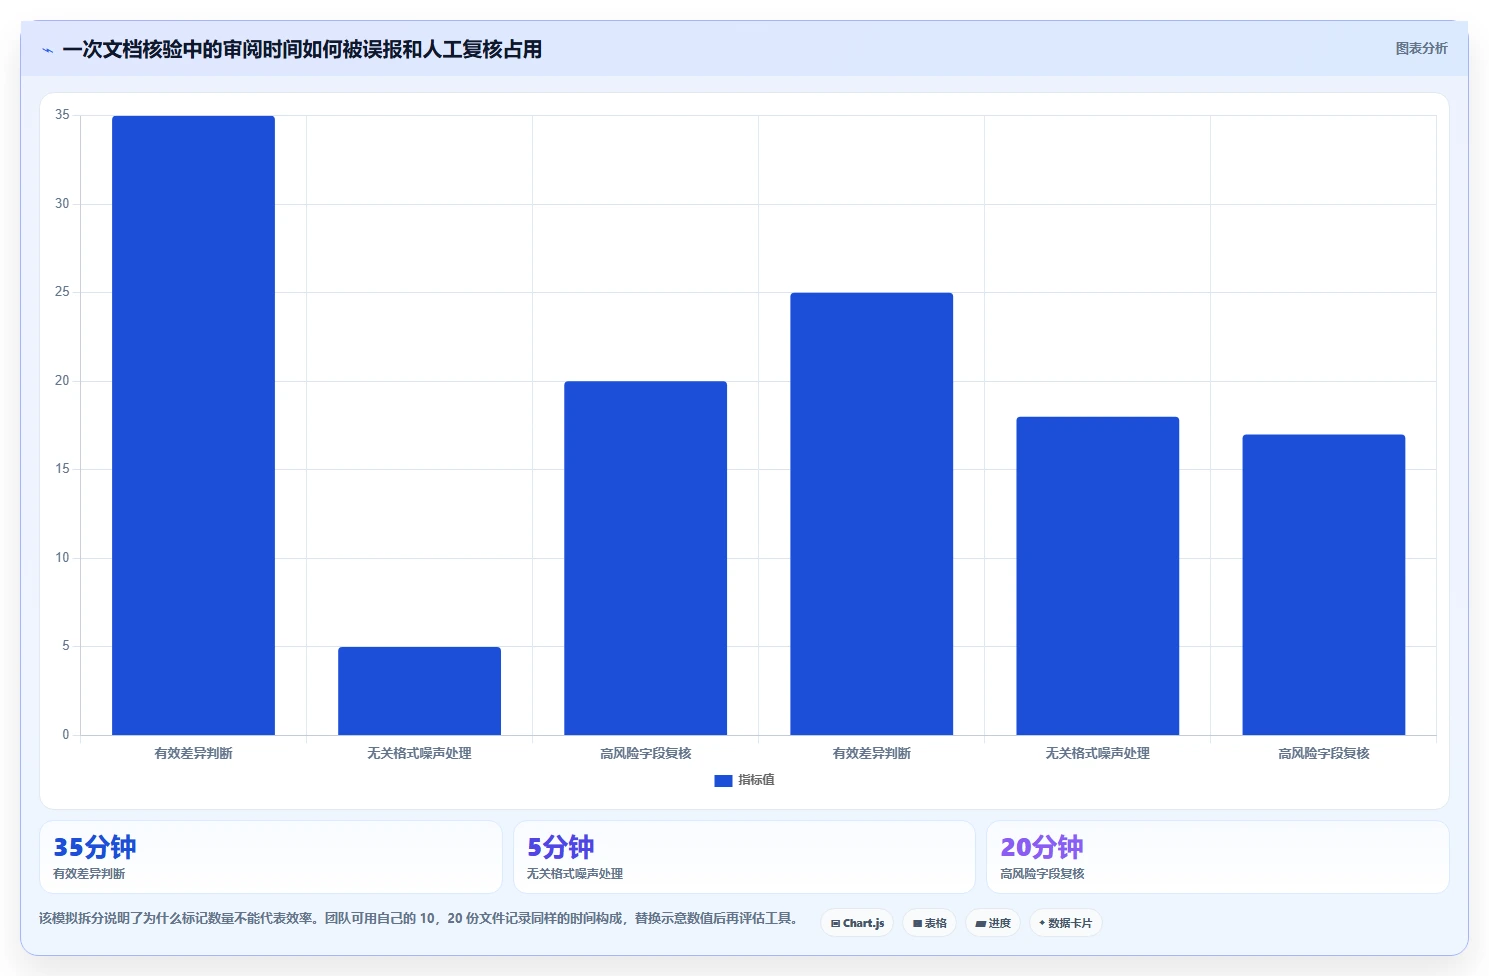Click the footer note starting 该模拟拆分说明了
The width and height of the screenshot is (1489, 976).
[x=419, y=918]
